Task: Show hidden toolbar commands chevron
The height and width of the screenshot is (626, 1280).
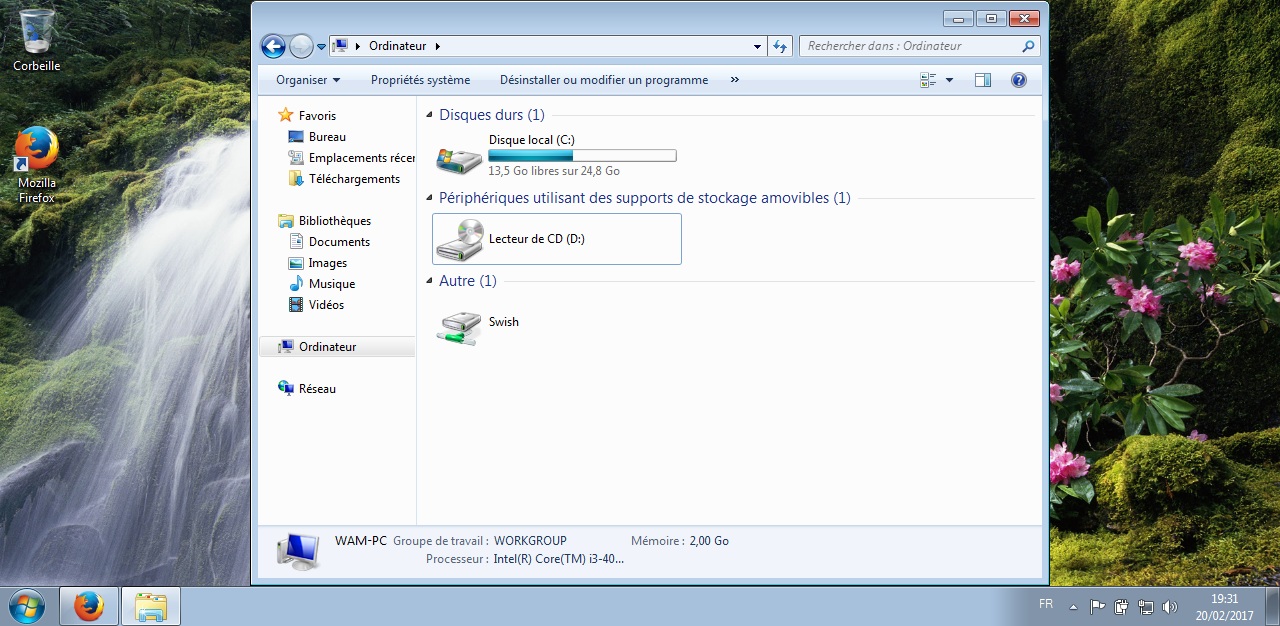Action: click(x=734, y=80)
